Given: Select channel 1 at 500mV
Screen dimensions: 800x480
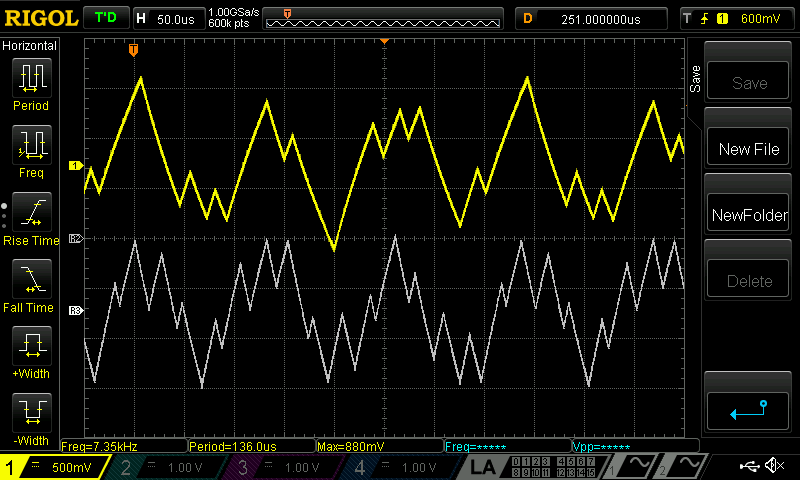Looking at the screenshot, I should click(54, 467).
